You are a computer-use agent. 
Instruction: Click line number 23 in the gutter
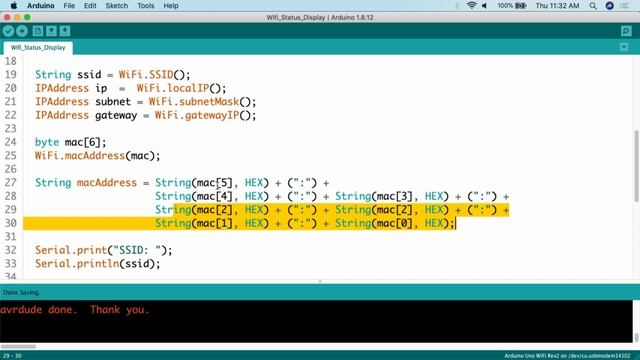tap(11, 129)
